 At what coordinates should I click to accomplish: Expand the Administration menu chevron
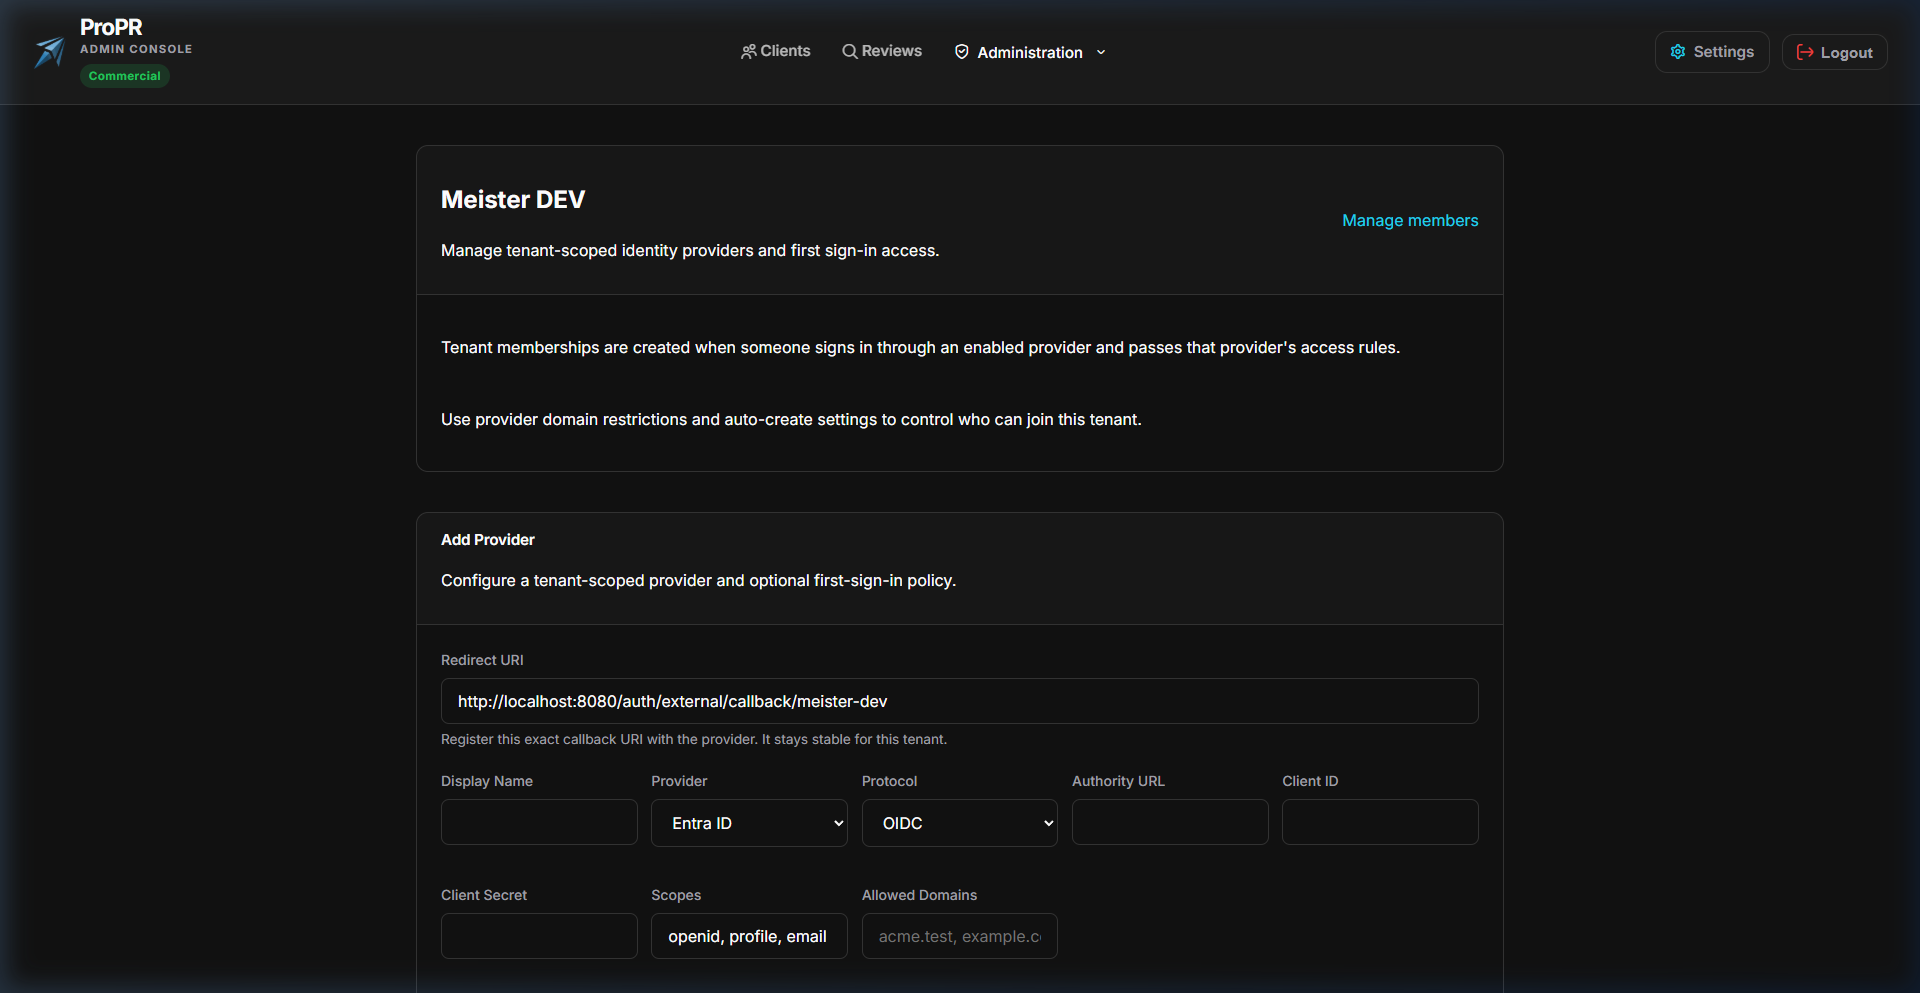(1101, 52)
